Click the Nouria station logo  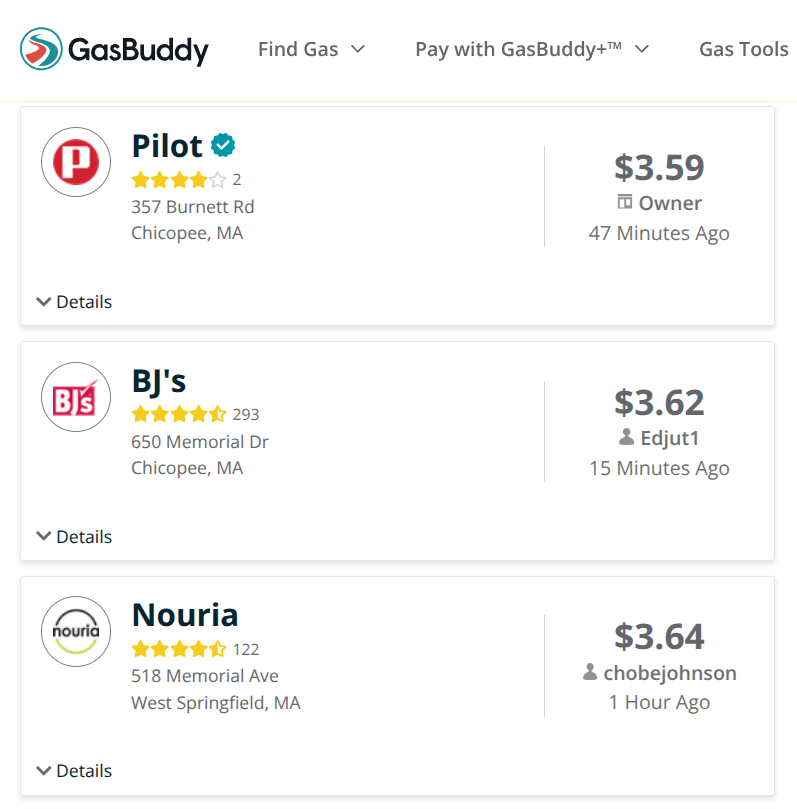point(76,631)
